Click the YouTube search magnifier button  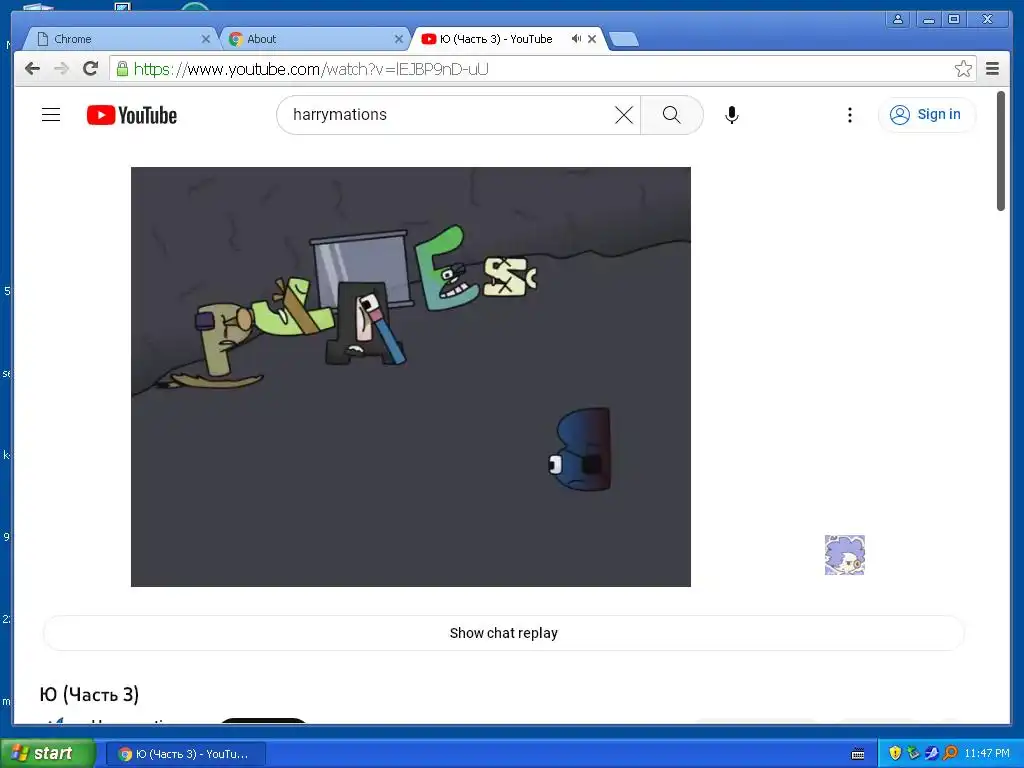(x=671, y=115)
